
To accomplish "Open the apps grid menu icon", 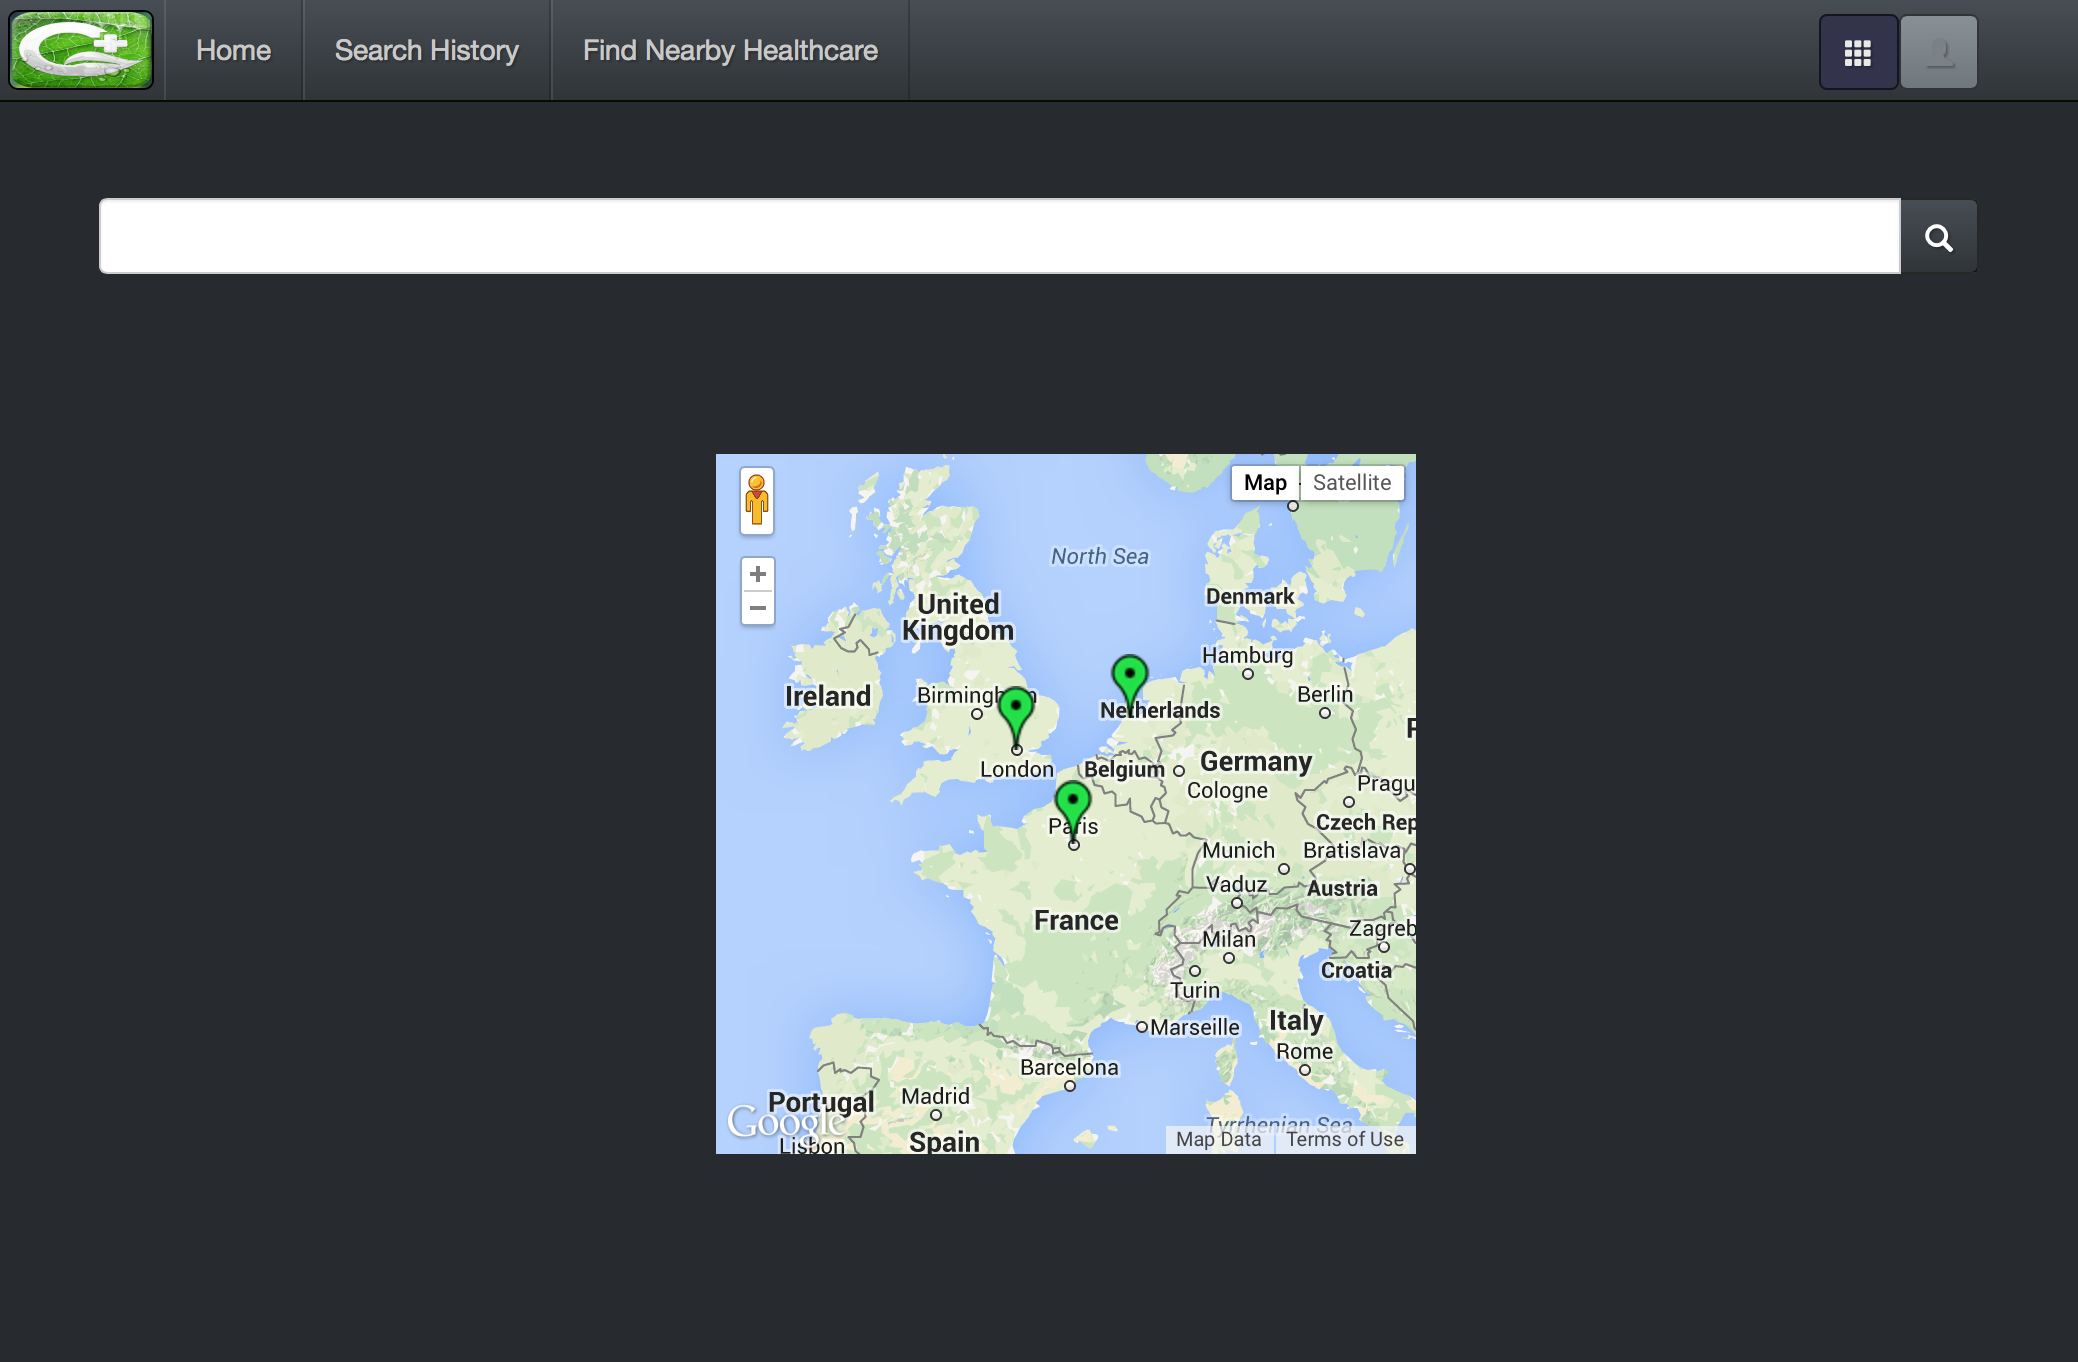I will 1857,52.
